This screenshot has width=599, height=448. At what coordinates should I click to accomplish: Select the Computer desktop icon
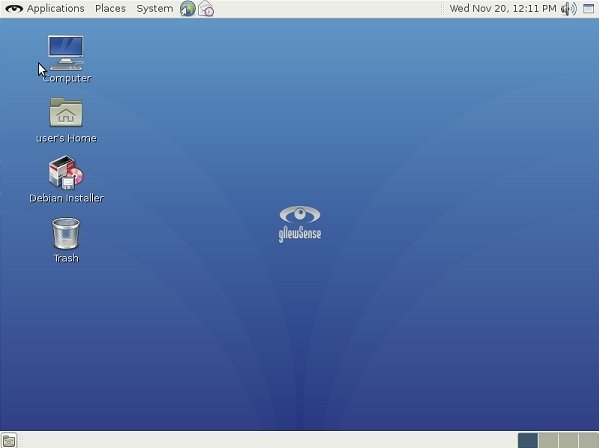66,53
